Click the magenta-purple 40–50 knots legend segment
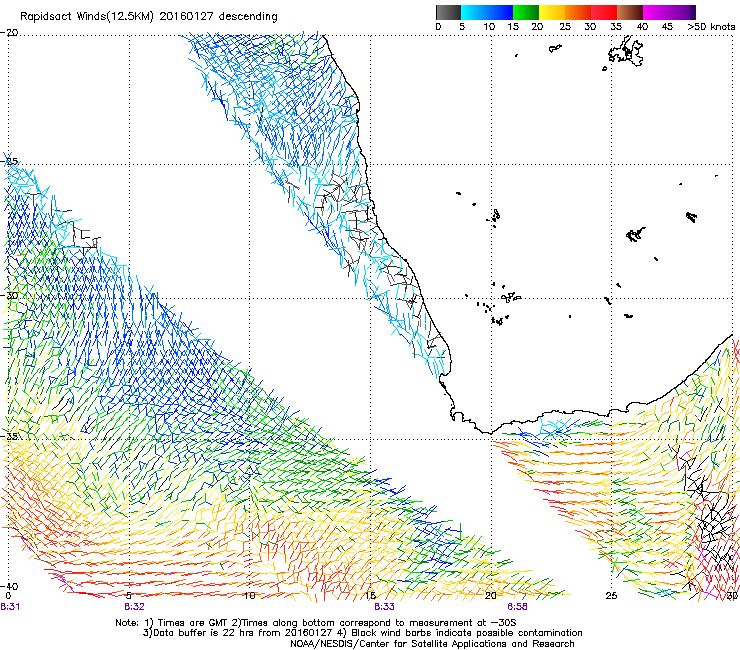Viewport: 740px width, 650px height. tap(666, 12)
